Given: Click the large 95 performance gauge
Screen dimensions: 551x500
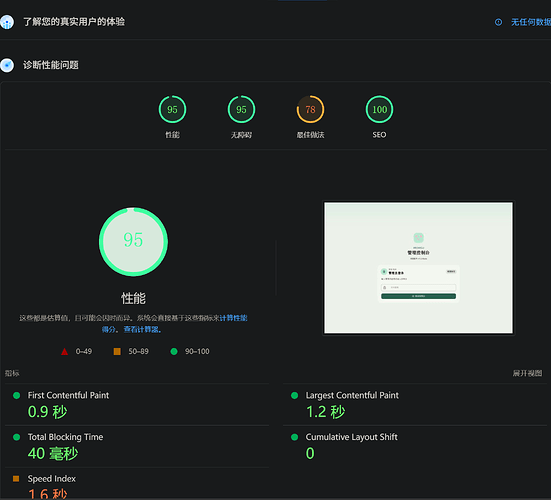Looking at the screenshot, I should coord(133,241).
